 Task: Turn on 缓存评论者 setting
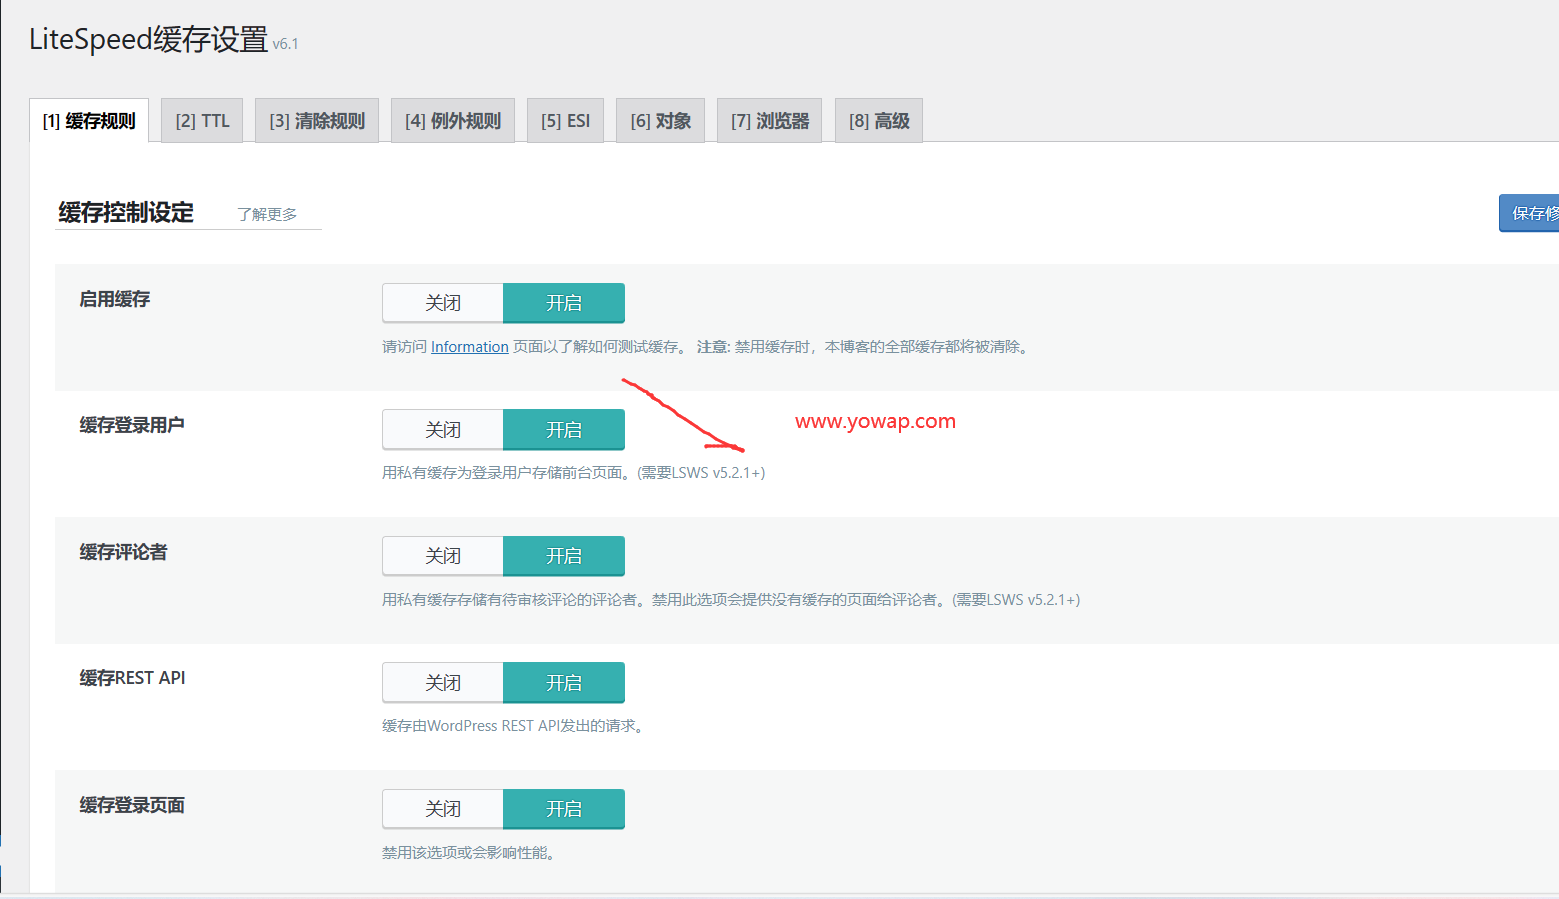pyautogui.click(x=564, y=555)
